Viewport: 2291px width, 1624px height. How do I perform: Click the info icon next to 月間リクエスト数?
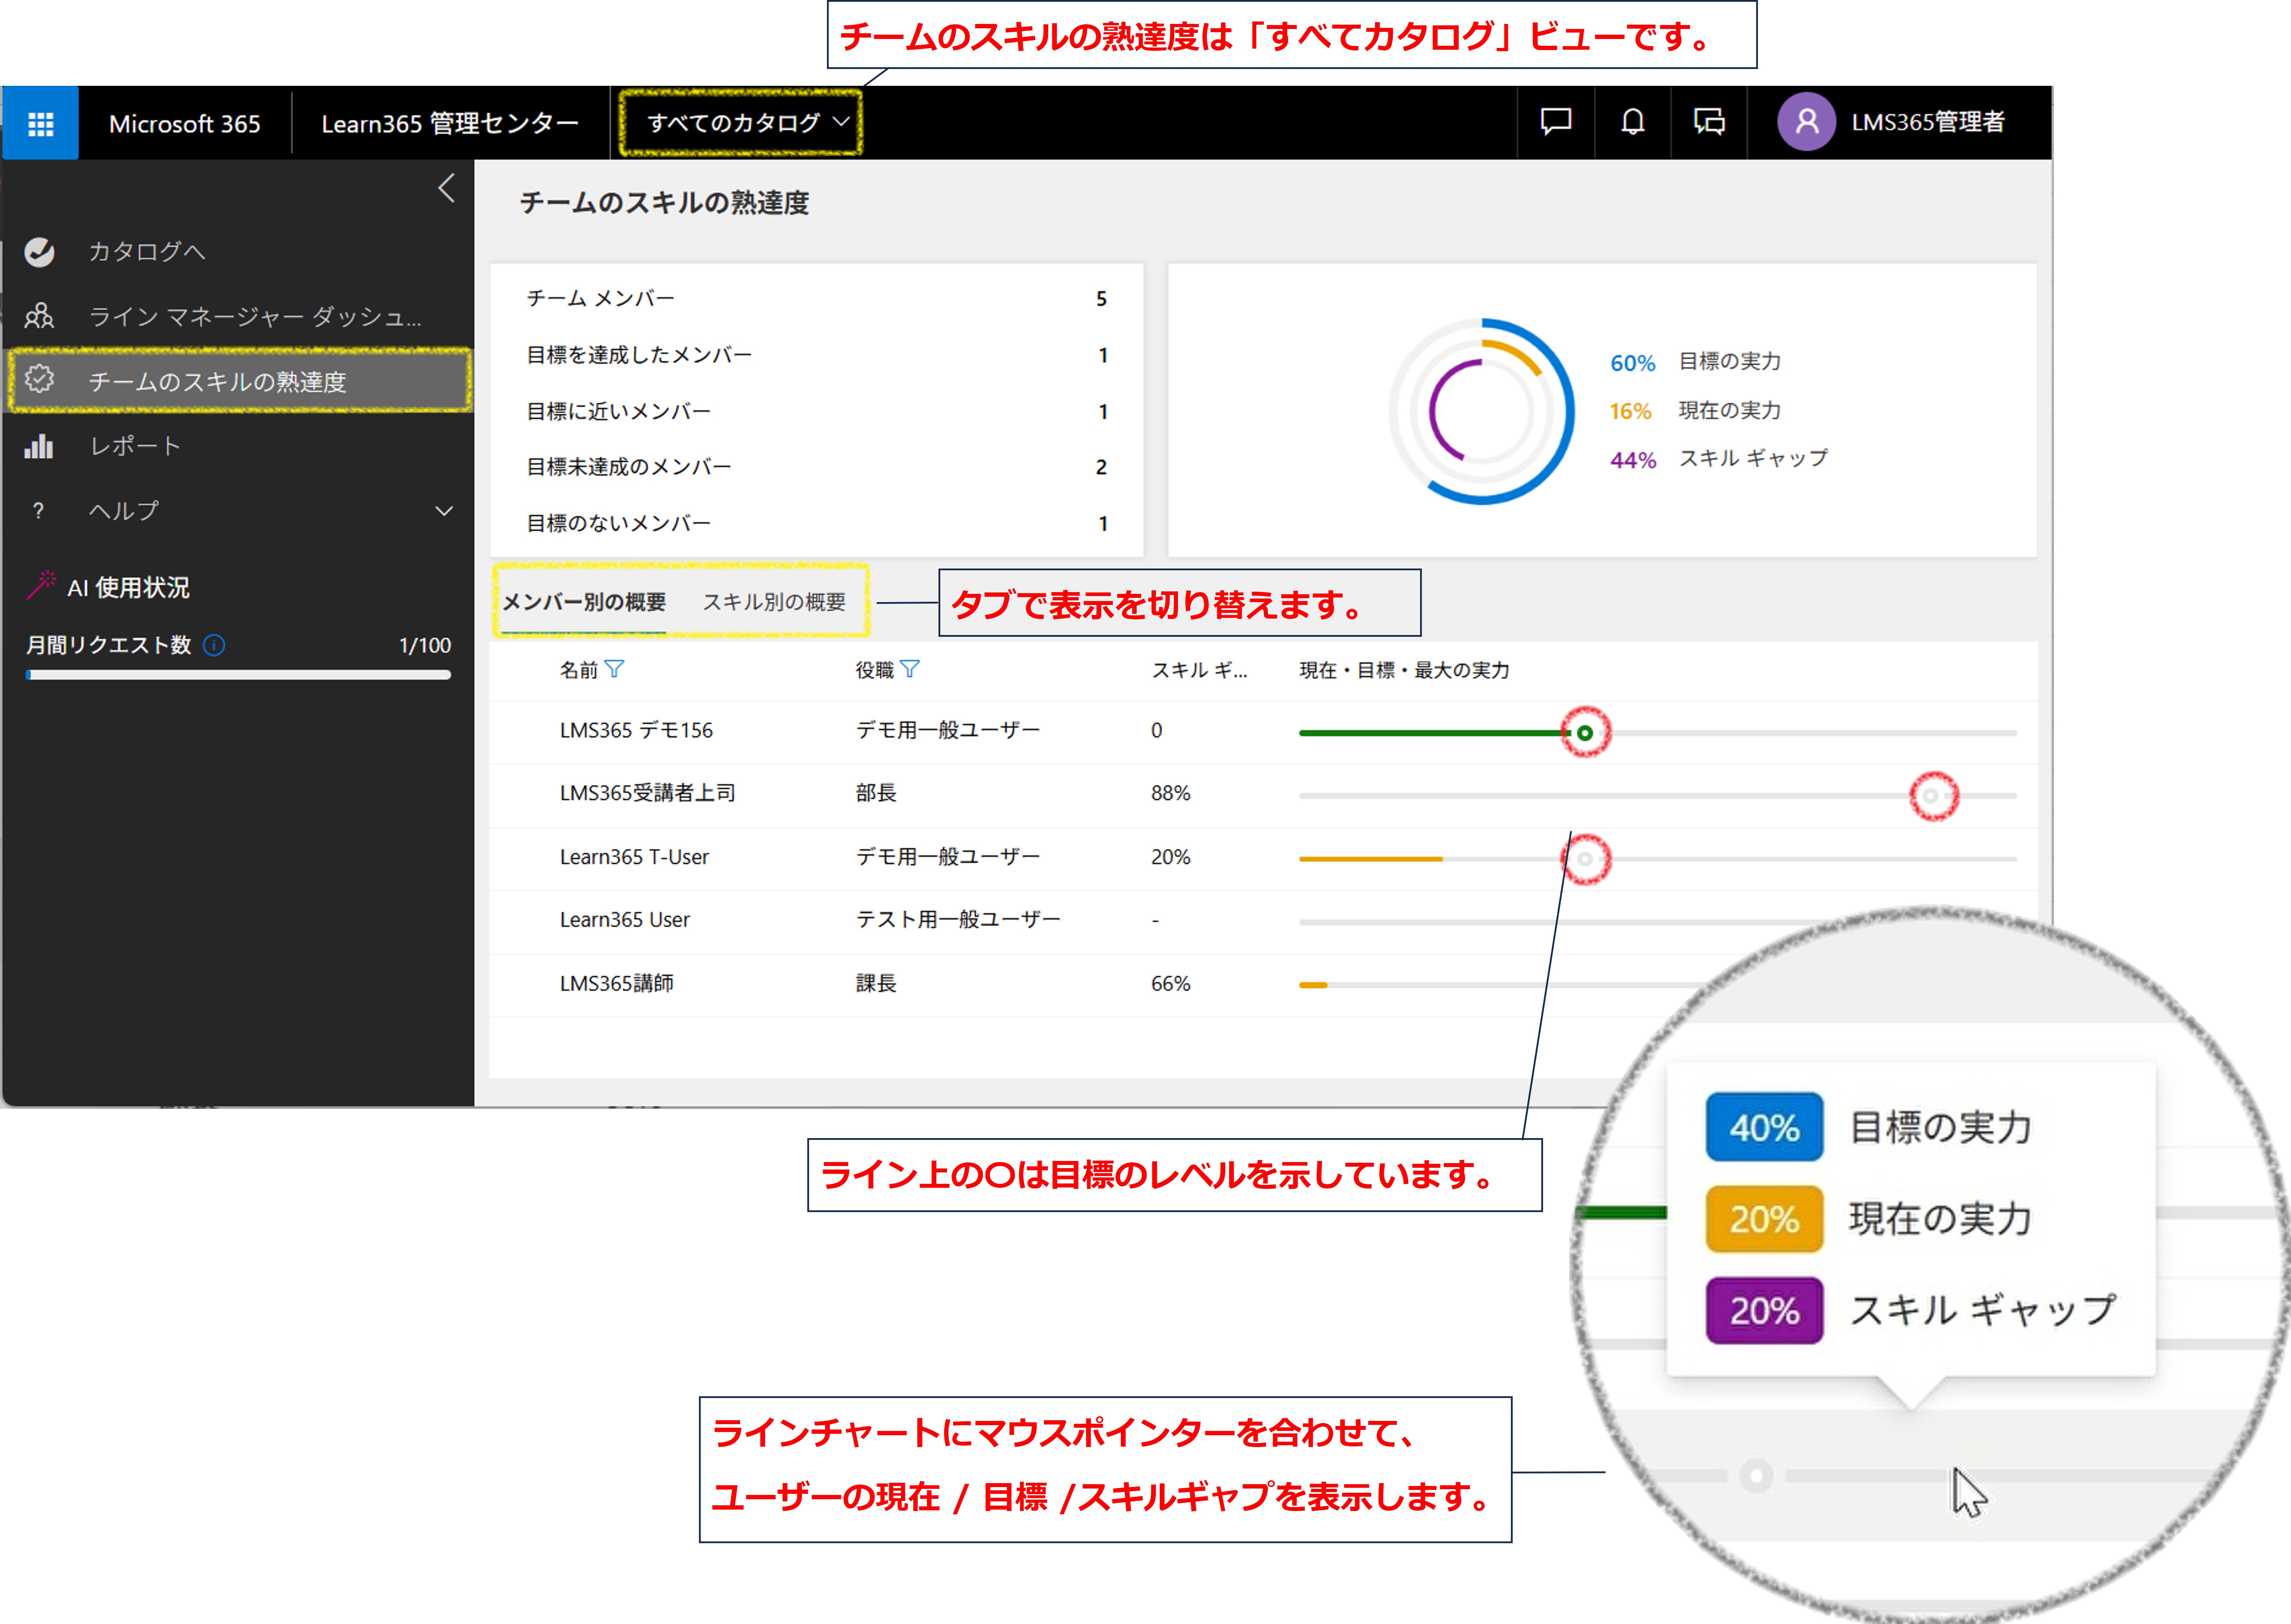point(214,645)
